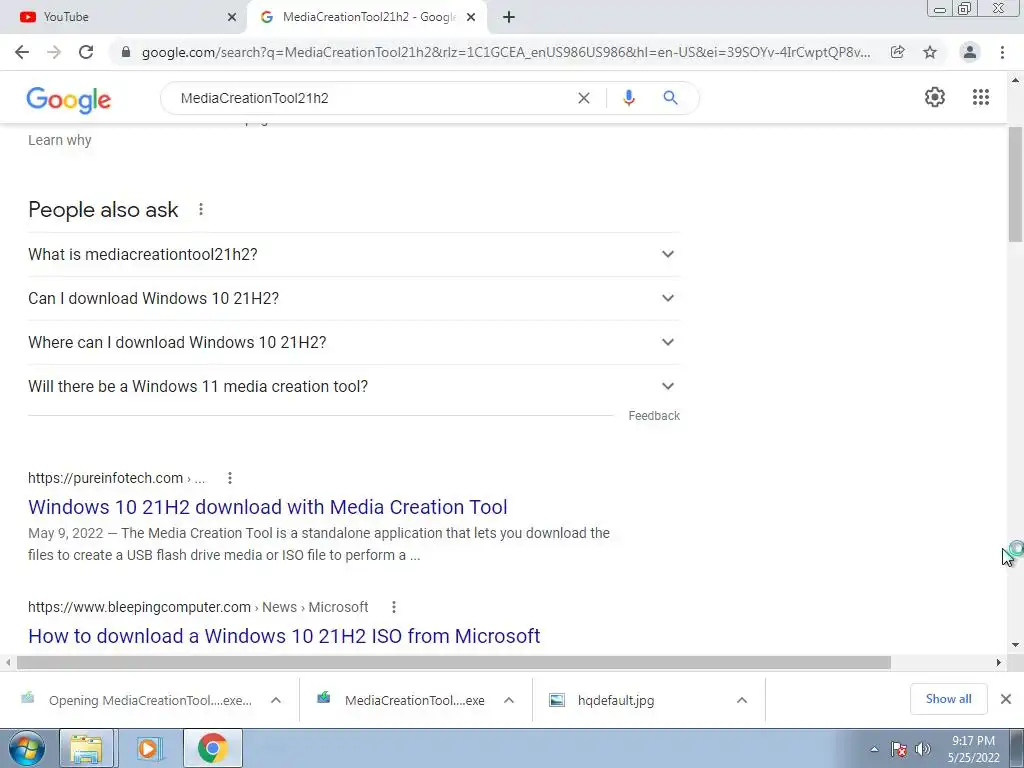Click Feedback under People also ask
Viewport: 1024px width, 768px height.
pos(654,416)
